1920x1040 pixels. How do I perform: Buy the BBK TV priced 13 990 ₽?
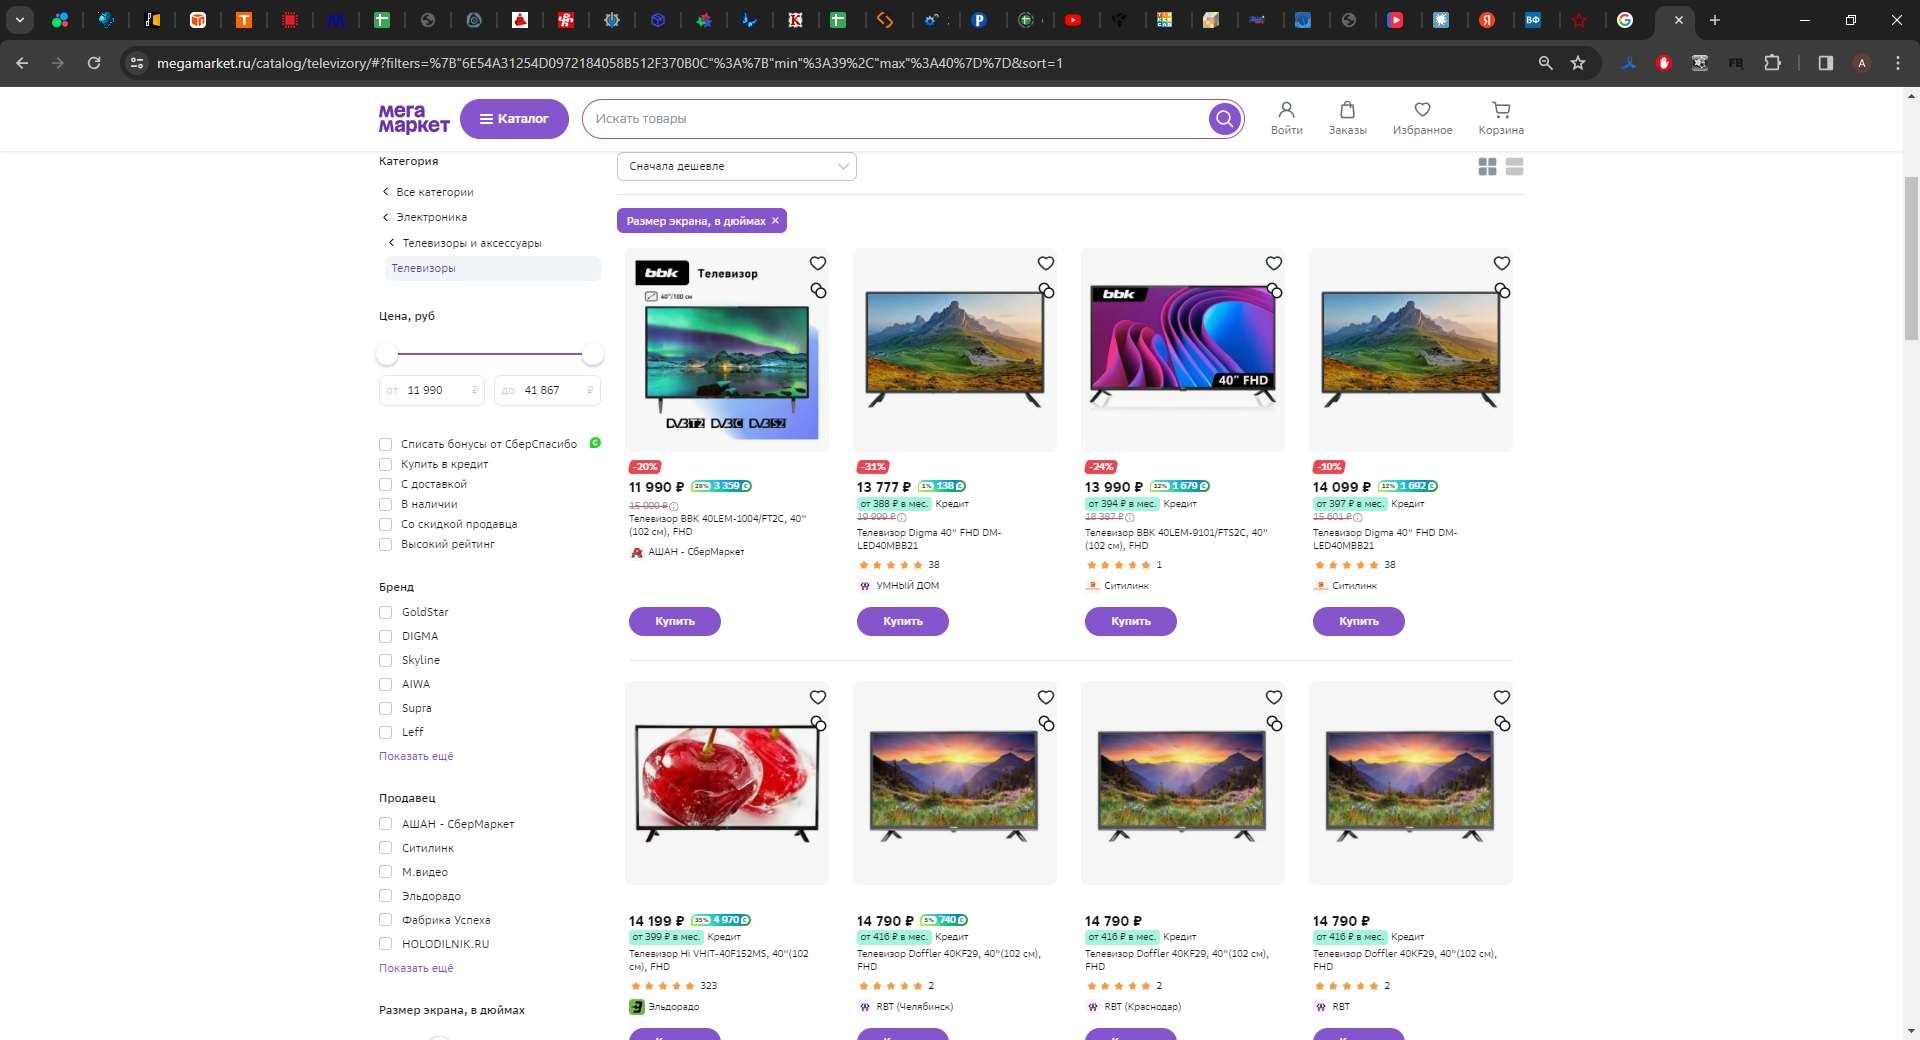coord(1131,621)
